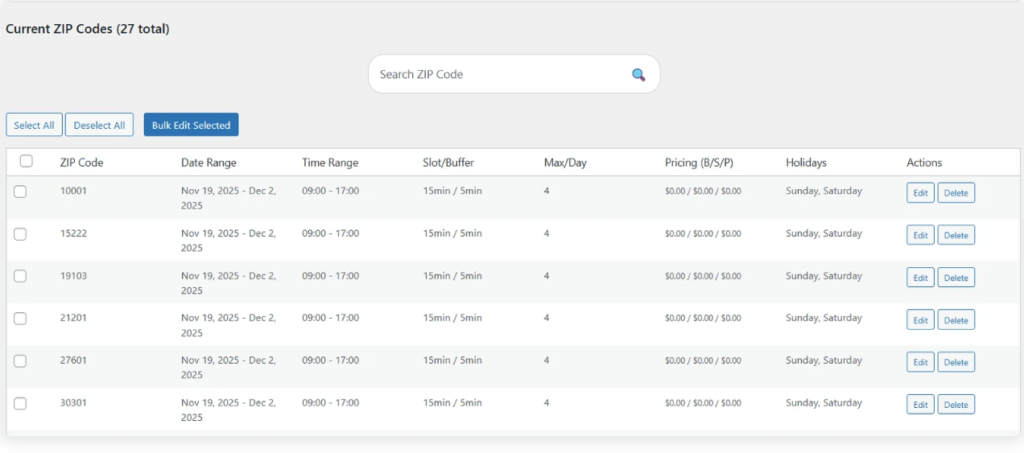
Task: Click the magnifying glass search icon
Action: [638, 75]
